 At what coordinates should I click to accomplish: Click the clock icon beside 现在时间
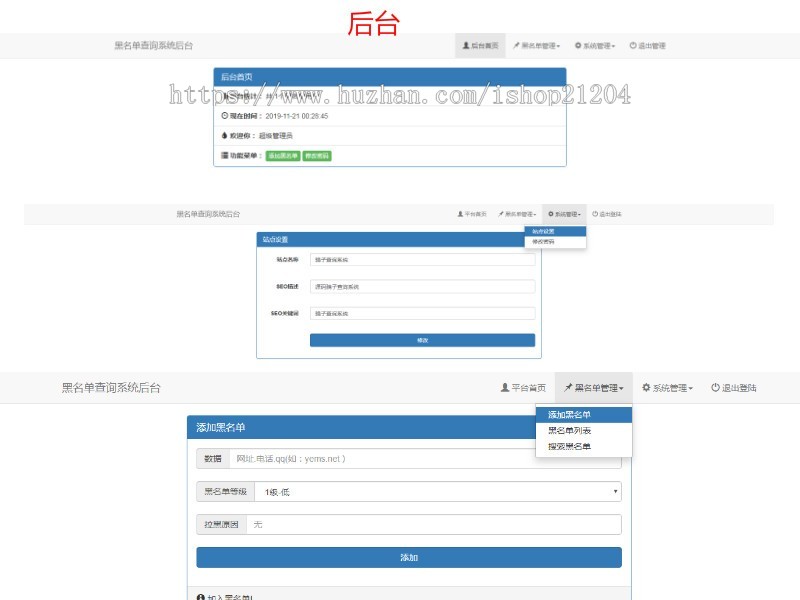click(x=224, y=116)
